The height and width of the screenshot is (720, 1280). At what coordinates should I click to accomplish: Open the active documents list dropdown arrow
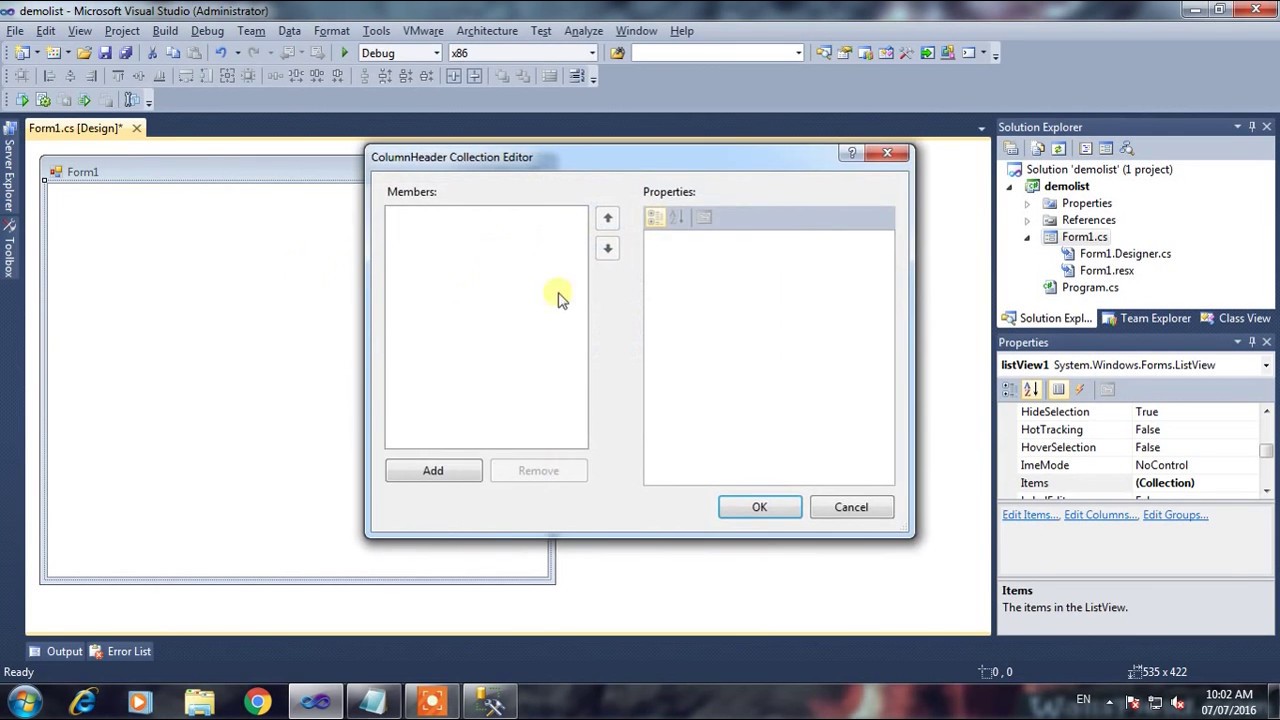(981, 128)
